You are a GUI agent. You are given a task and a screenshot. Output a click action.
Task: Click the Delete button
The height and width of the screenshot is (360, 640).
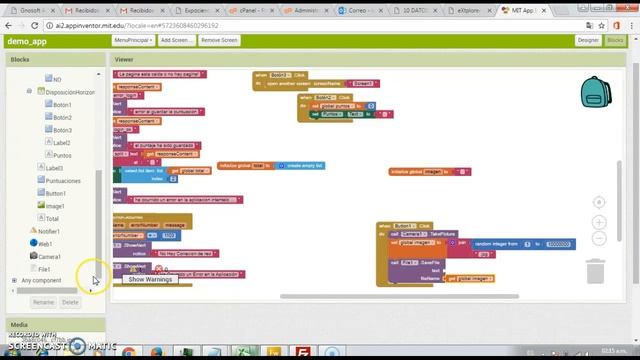[70, 302]
